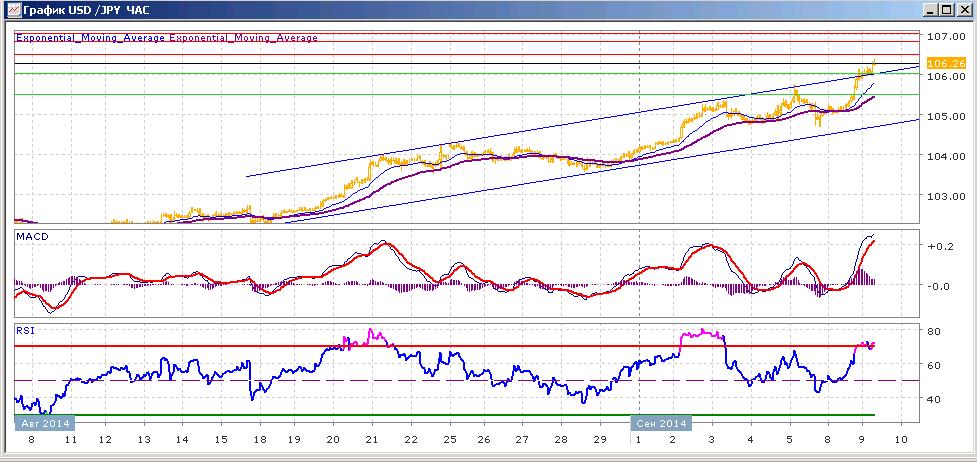Click the 60 RSI scale value
This screenshot has width=977, height=462.
[x=935, y=365]
